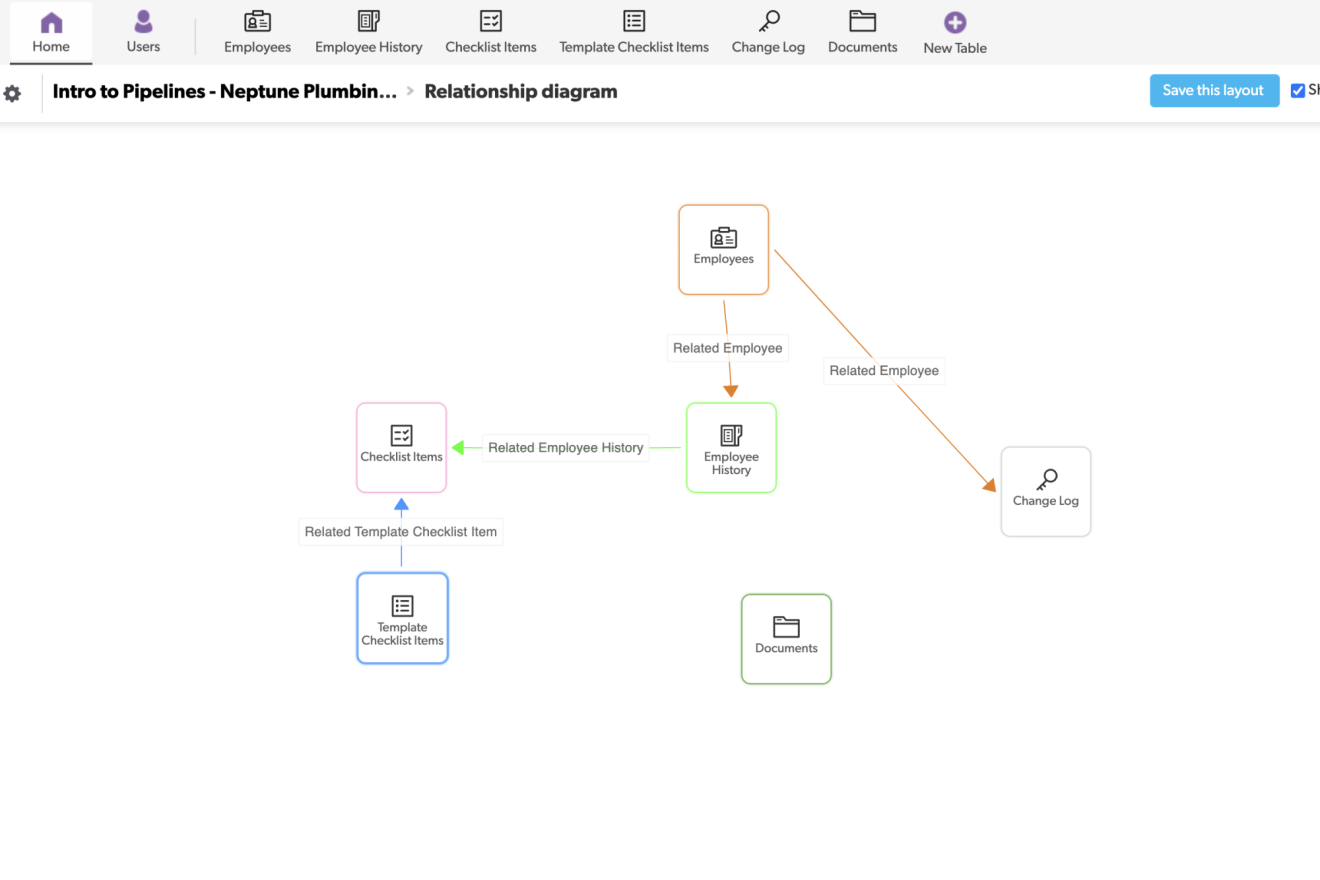Click the Change Log key icon in toolbar
Image resolution: width=1320 pixels, height=880 pixels.
(768, 22)
